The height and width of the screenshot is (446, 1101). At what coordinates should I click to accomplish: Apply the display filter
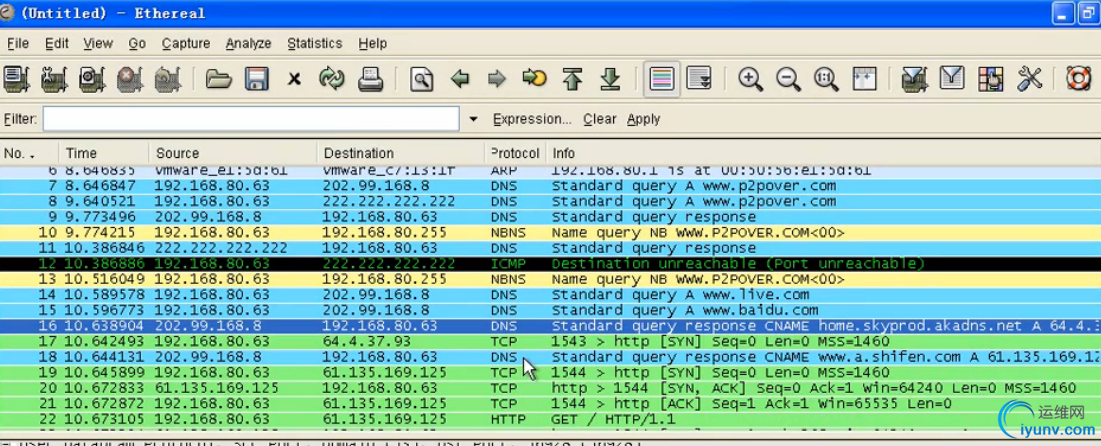point(644,119)
